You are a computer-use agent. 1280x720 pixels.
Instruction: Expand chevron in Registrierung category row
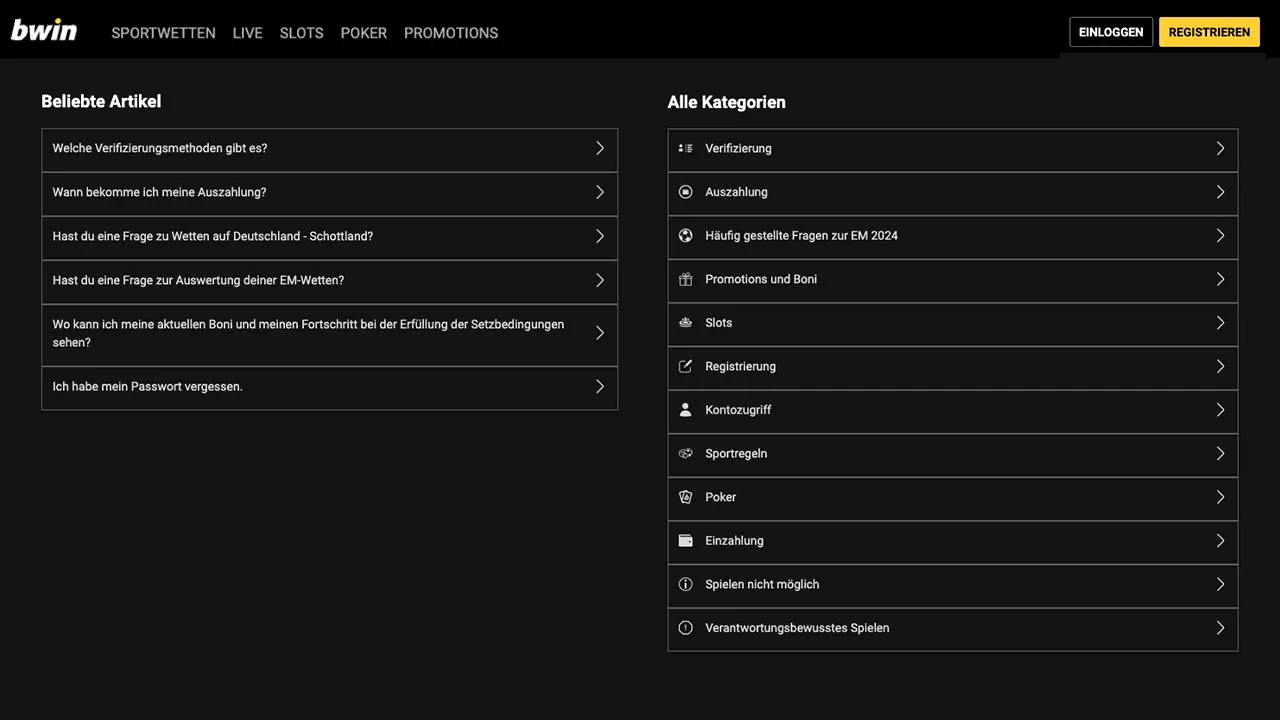point(1220,366)
